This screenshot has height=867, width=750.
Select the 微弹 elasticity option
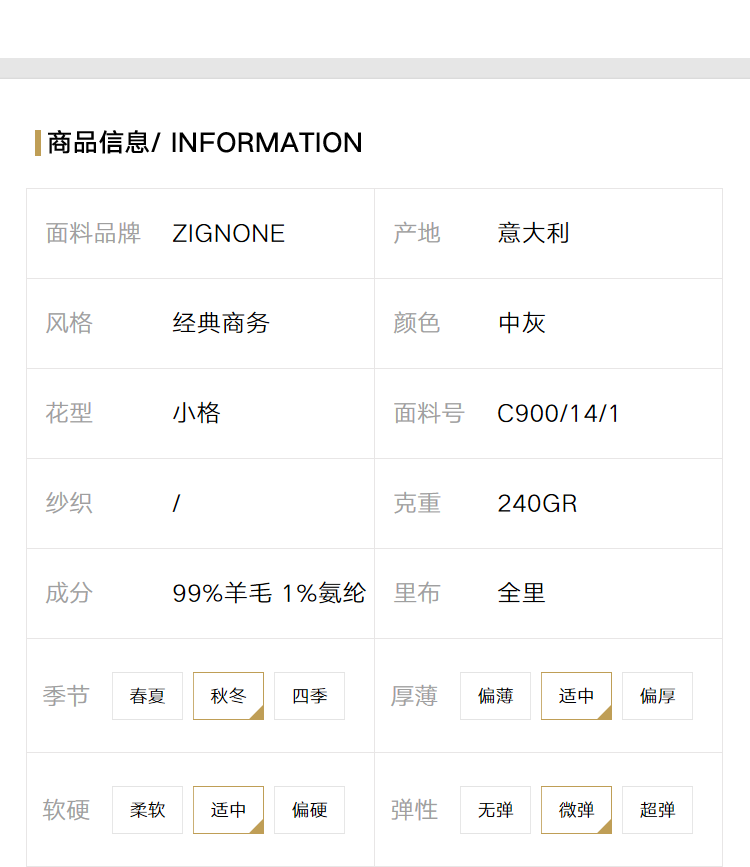(576, 810)
